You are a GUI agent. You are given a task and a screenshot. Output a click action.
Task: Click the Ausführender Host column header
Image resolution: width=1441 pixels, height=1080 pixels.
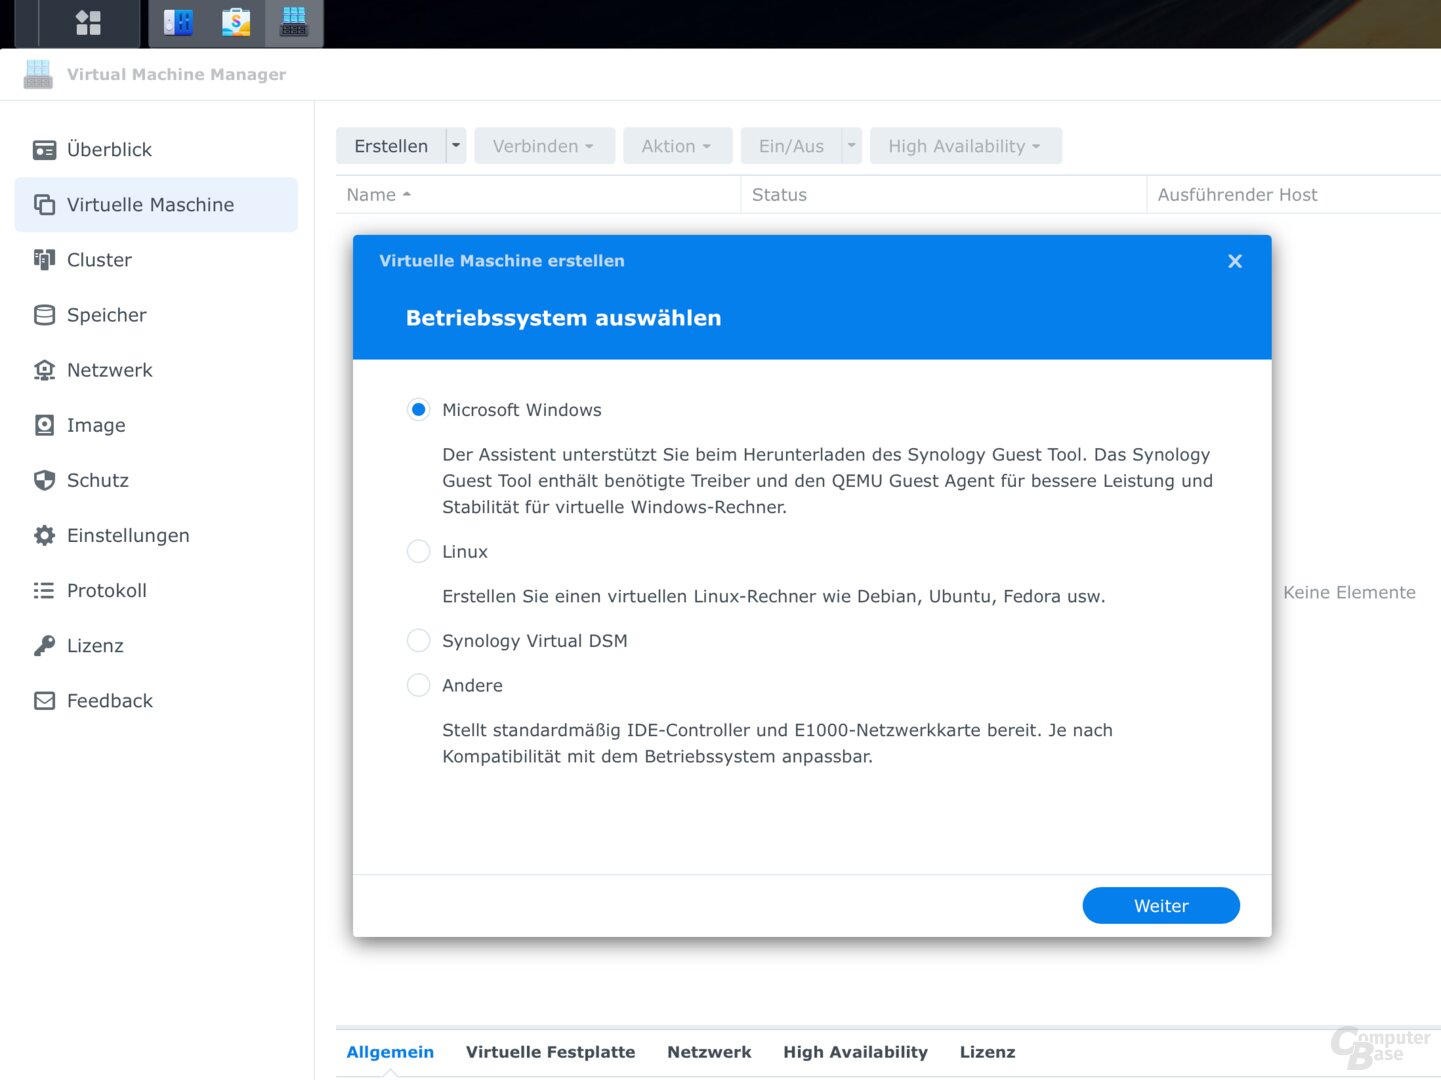click(x=1294, y=195)
